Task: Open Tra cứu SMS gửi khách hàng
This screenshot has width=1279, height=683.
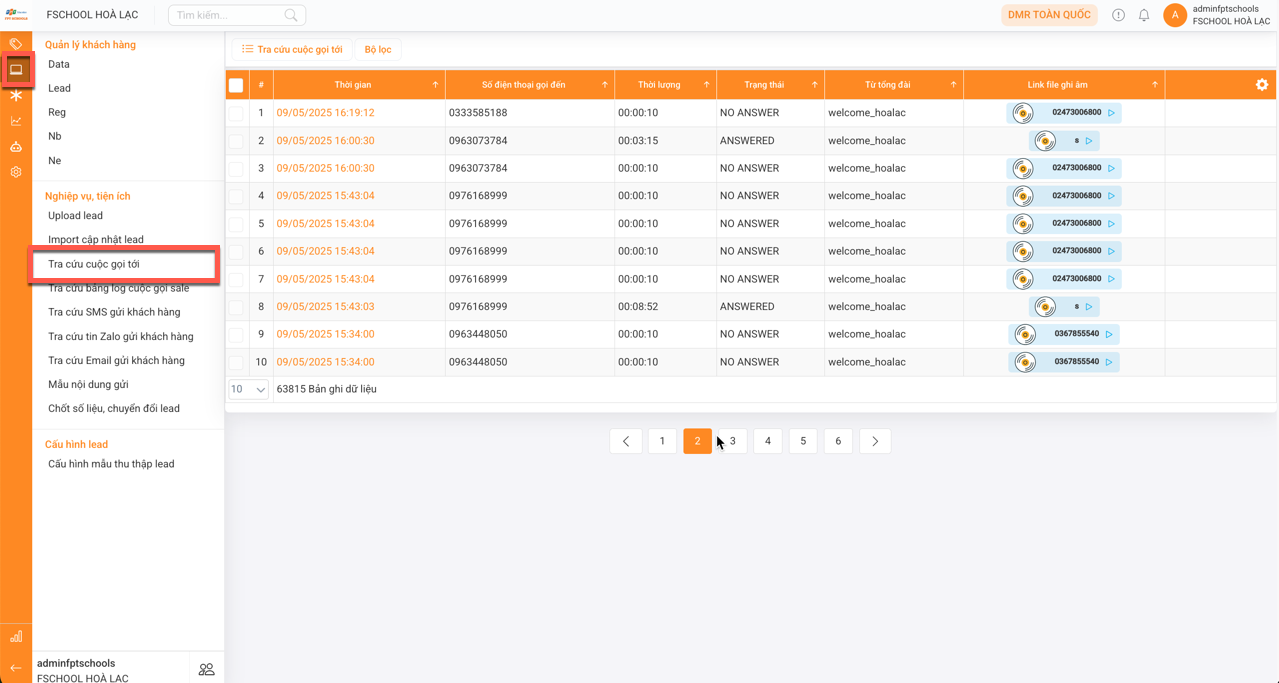Action: tap(114, 312)
